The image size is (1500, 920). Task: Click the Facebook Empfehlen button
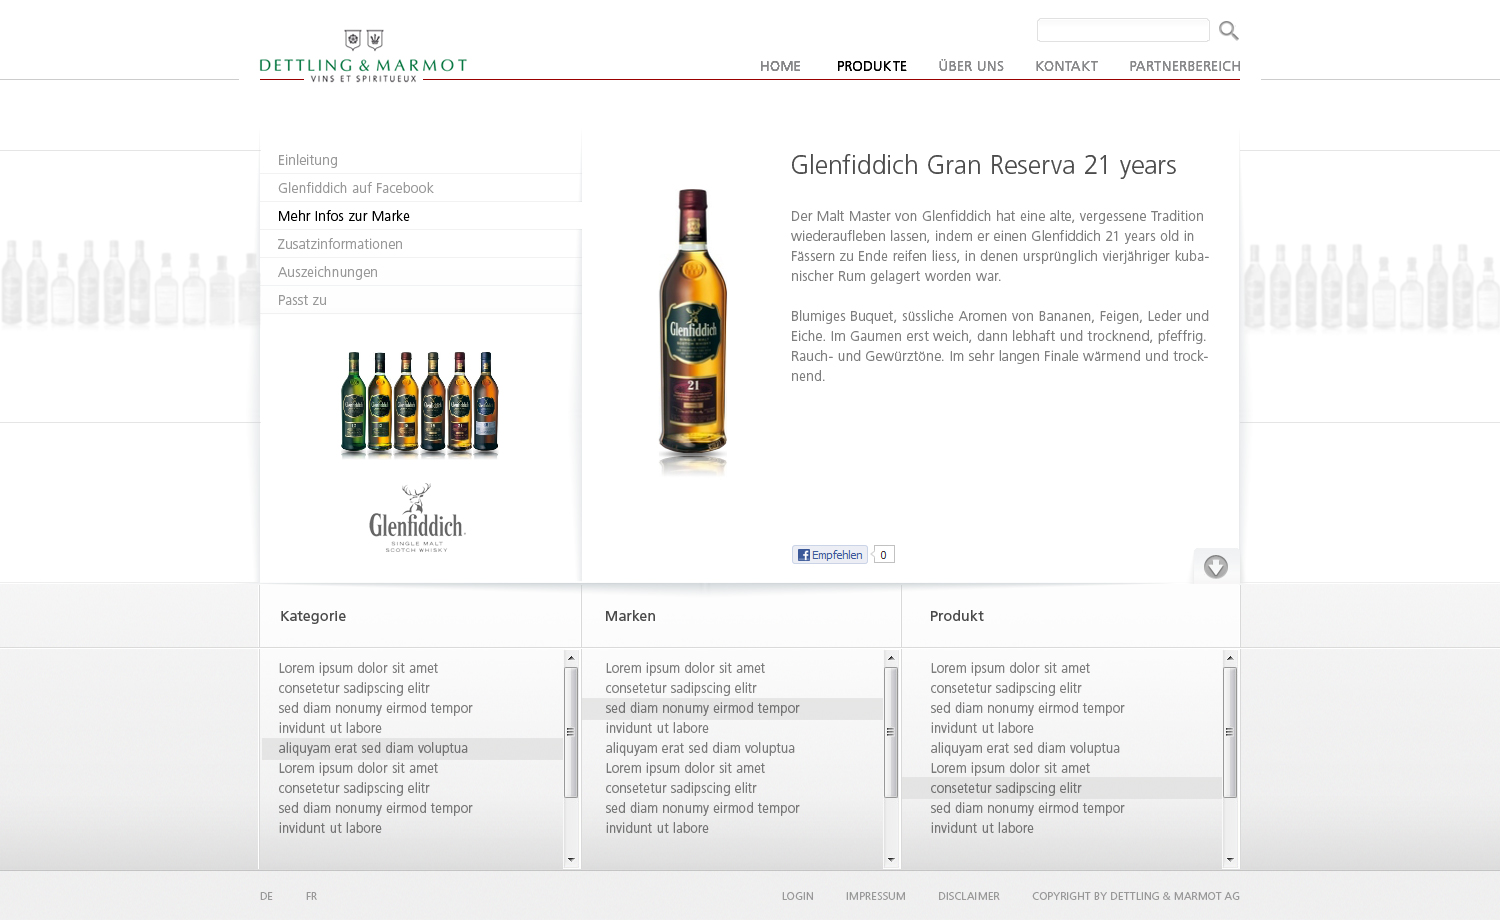[830, 555]
